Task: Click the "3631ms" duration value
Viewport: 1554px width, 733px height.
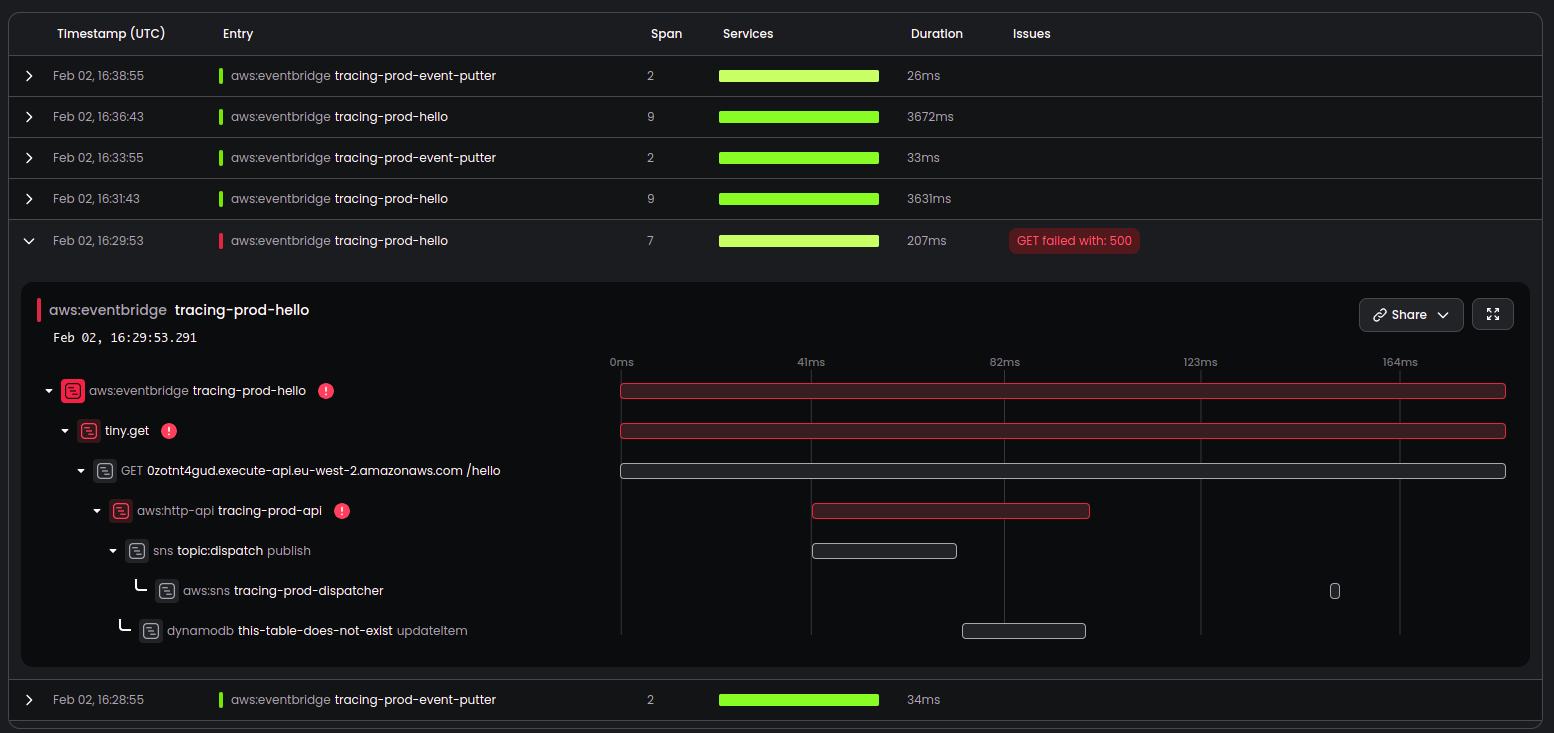Action: point(929,199)
